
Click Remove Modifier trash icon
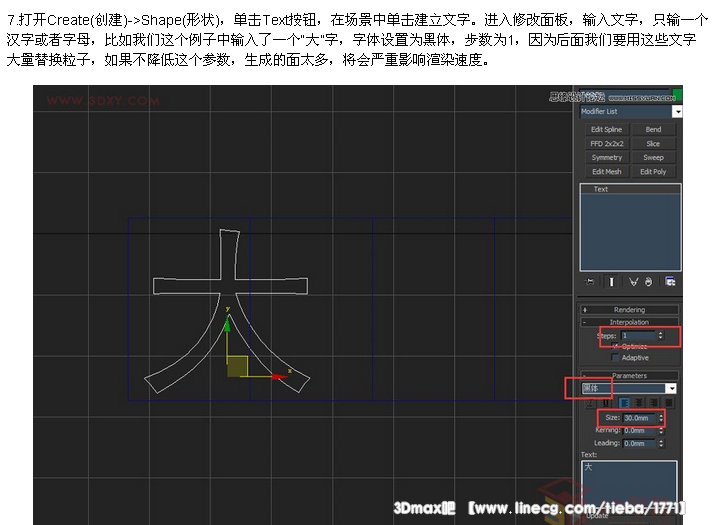coord(648,282)
